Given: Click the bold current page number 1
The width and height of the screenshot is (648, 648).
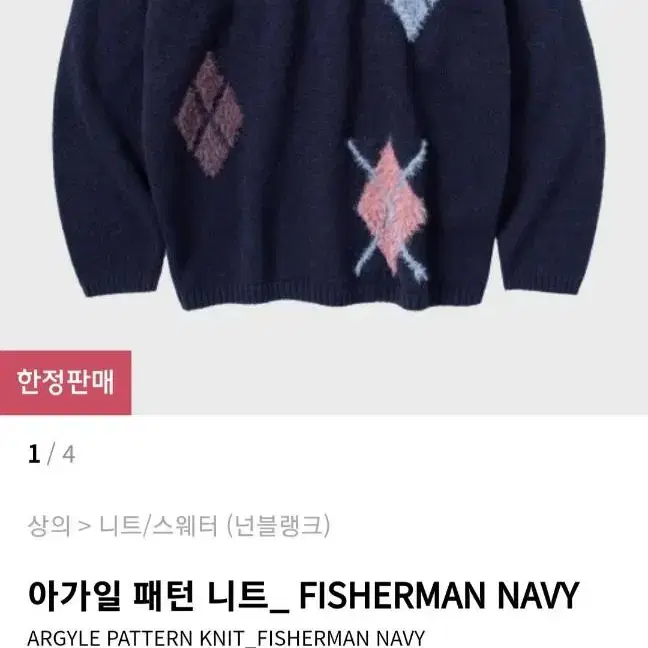Looking at the screenshot, I should (x=34, y=454).
